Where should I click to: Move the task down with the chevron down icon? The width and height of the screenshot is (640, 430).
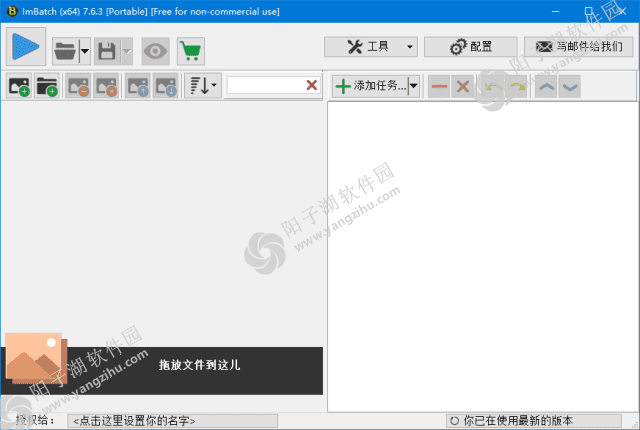pyautogui.click(x=570, y=86)
